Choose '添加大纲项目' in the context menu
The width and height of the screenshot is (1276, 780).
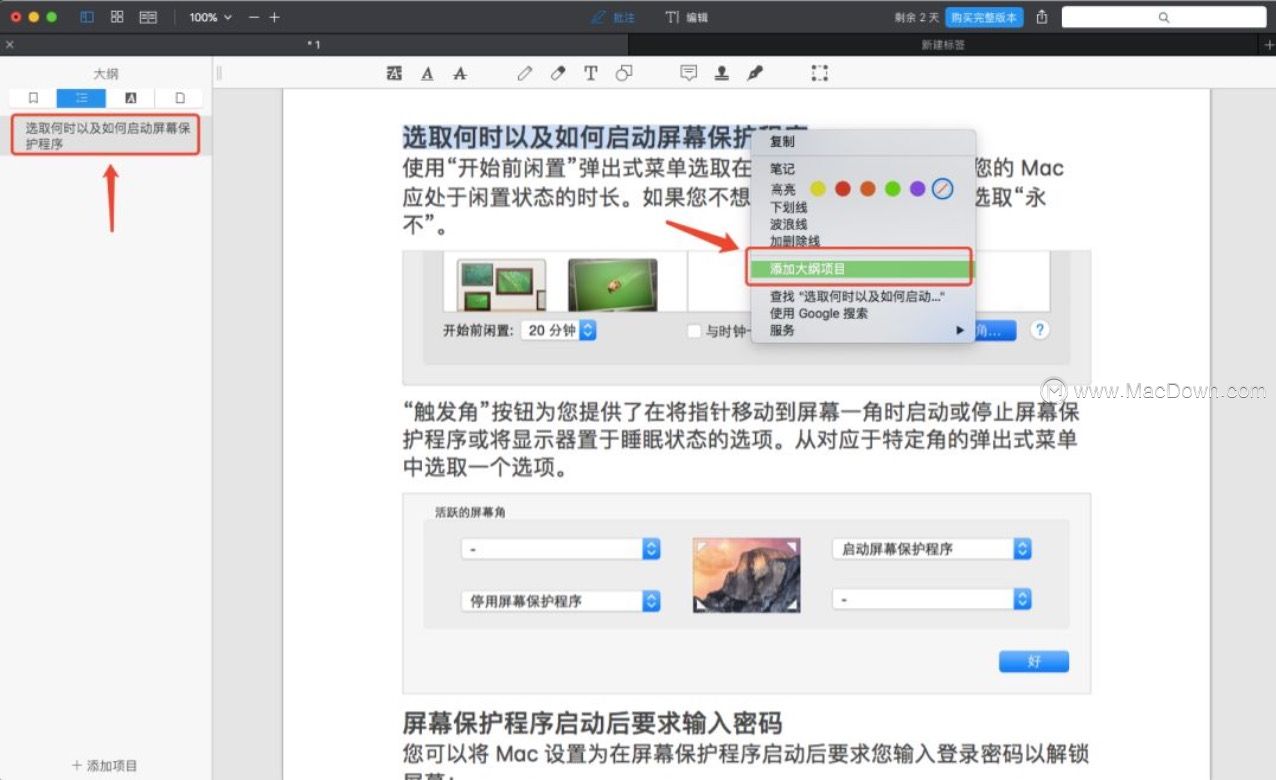[863, 269]
